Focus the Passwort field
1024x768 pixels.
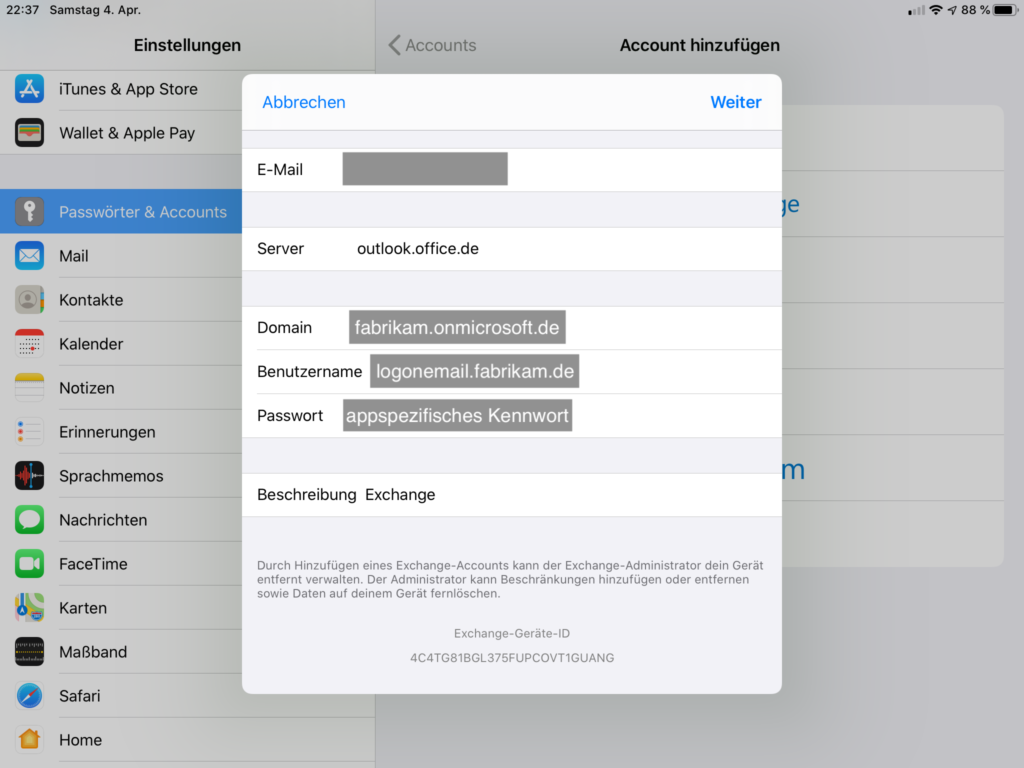[x=457, y=416]
